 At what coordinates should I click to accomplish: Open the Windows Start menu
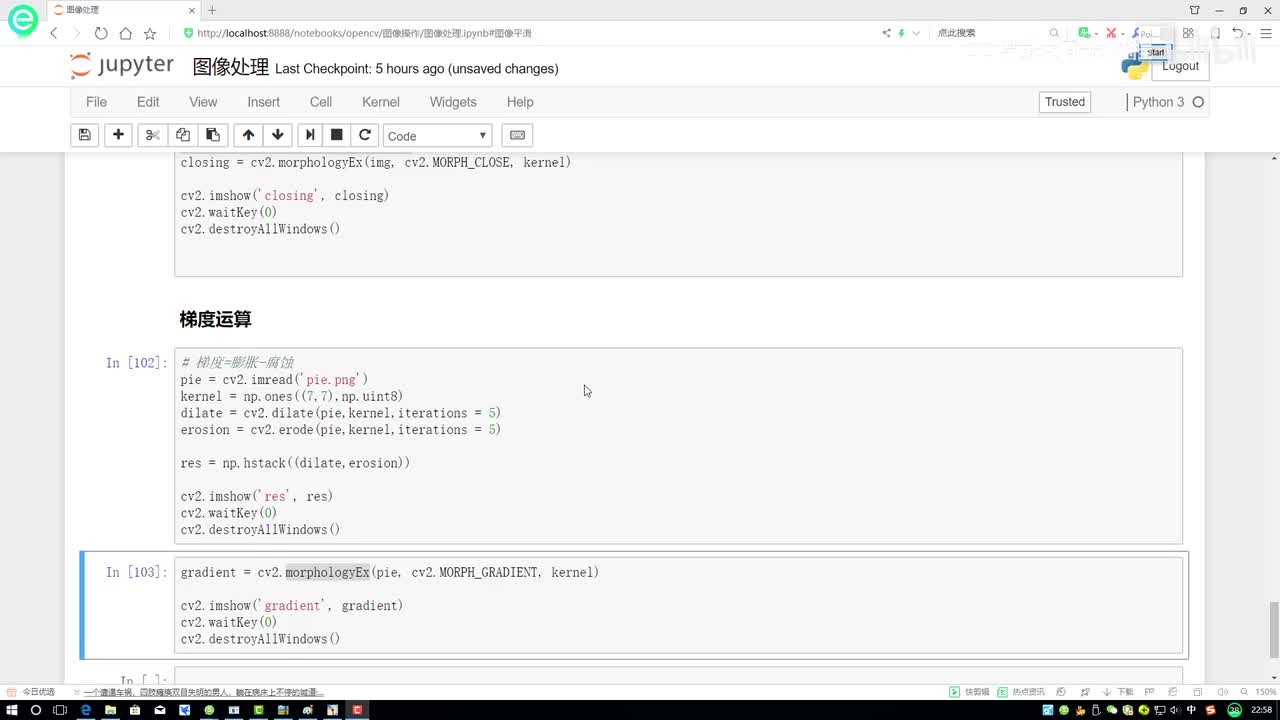point(11,710)
